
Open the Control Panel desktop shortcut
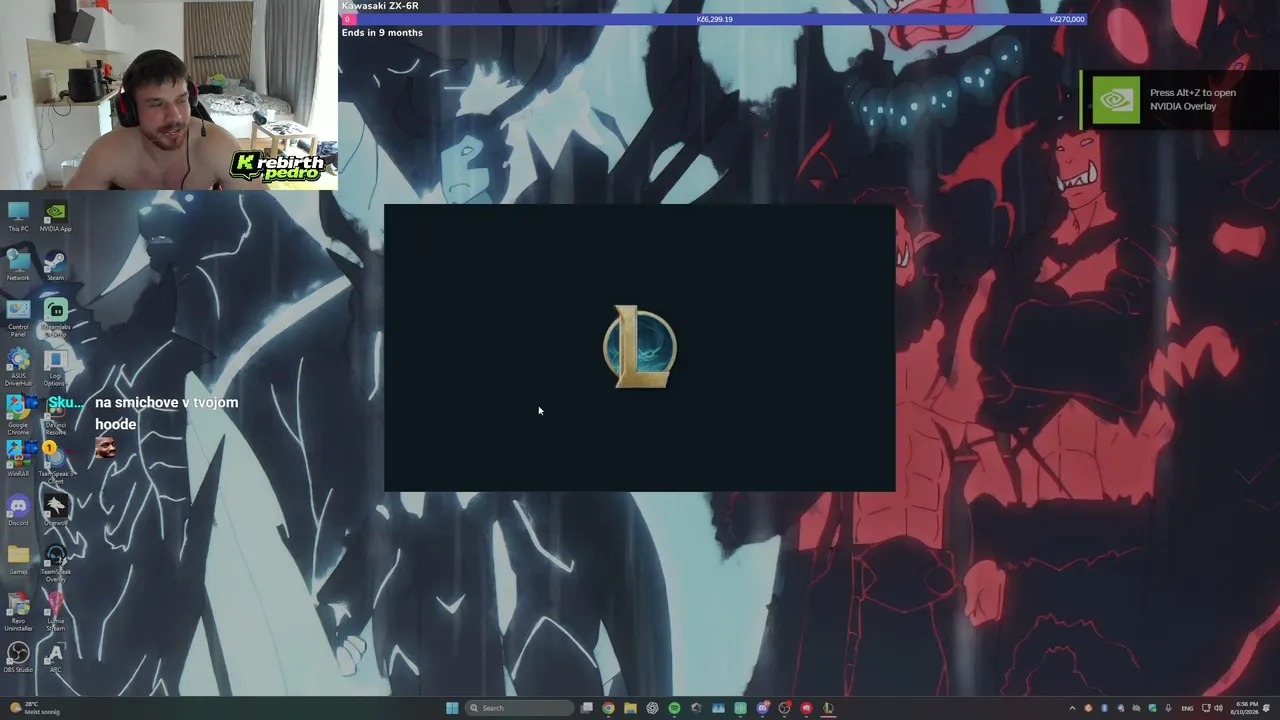(18, 317)
